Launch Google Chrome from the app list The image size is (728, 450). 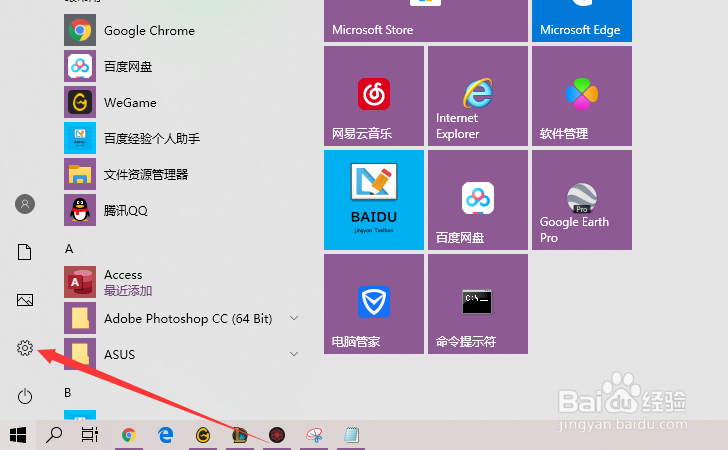[x=181, y=30]
